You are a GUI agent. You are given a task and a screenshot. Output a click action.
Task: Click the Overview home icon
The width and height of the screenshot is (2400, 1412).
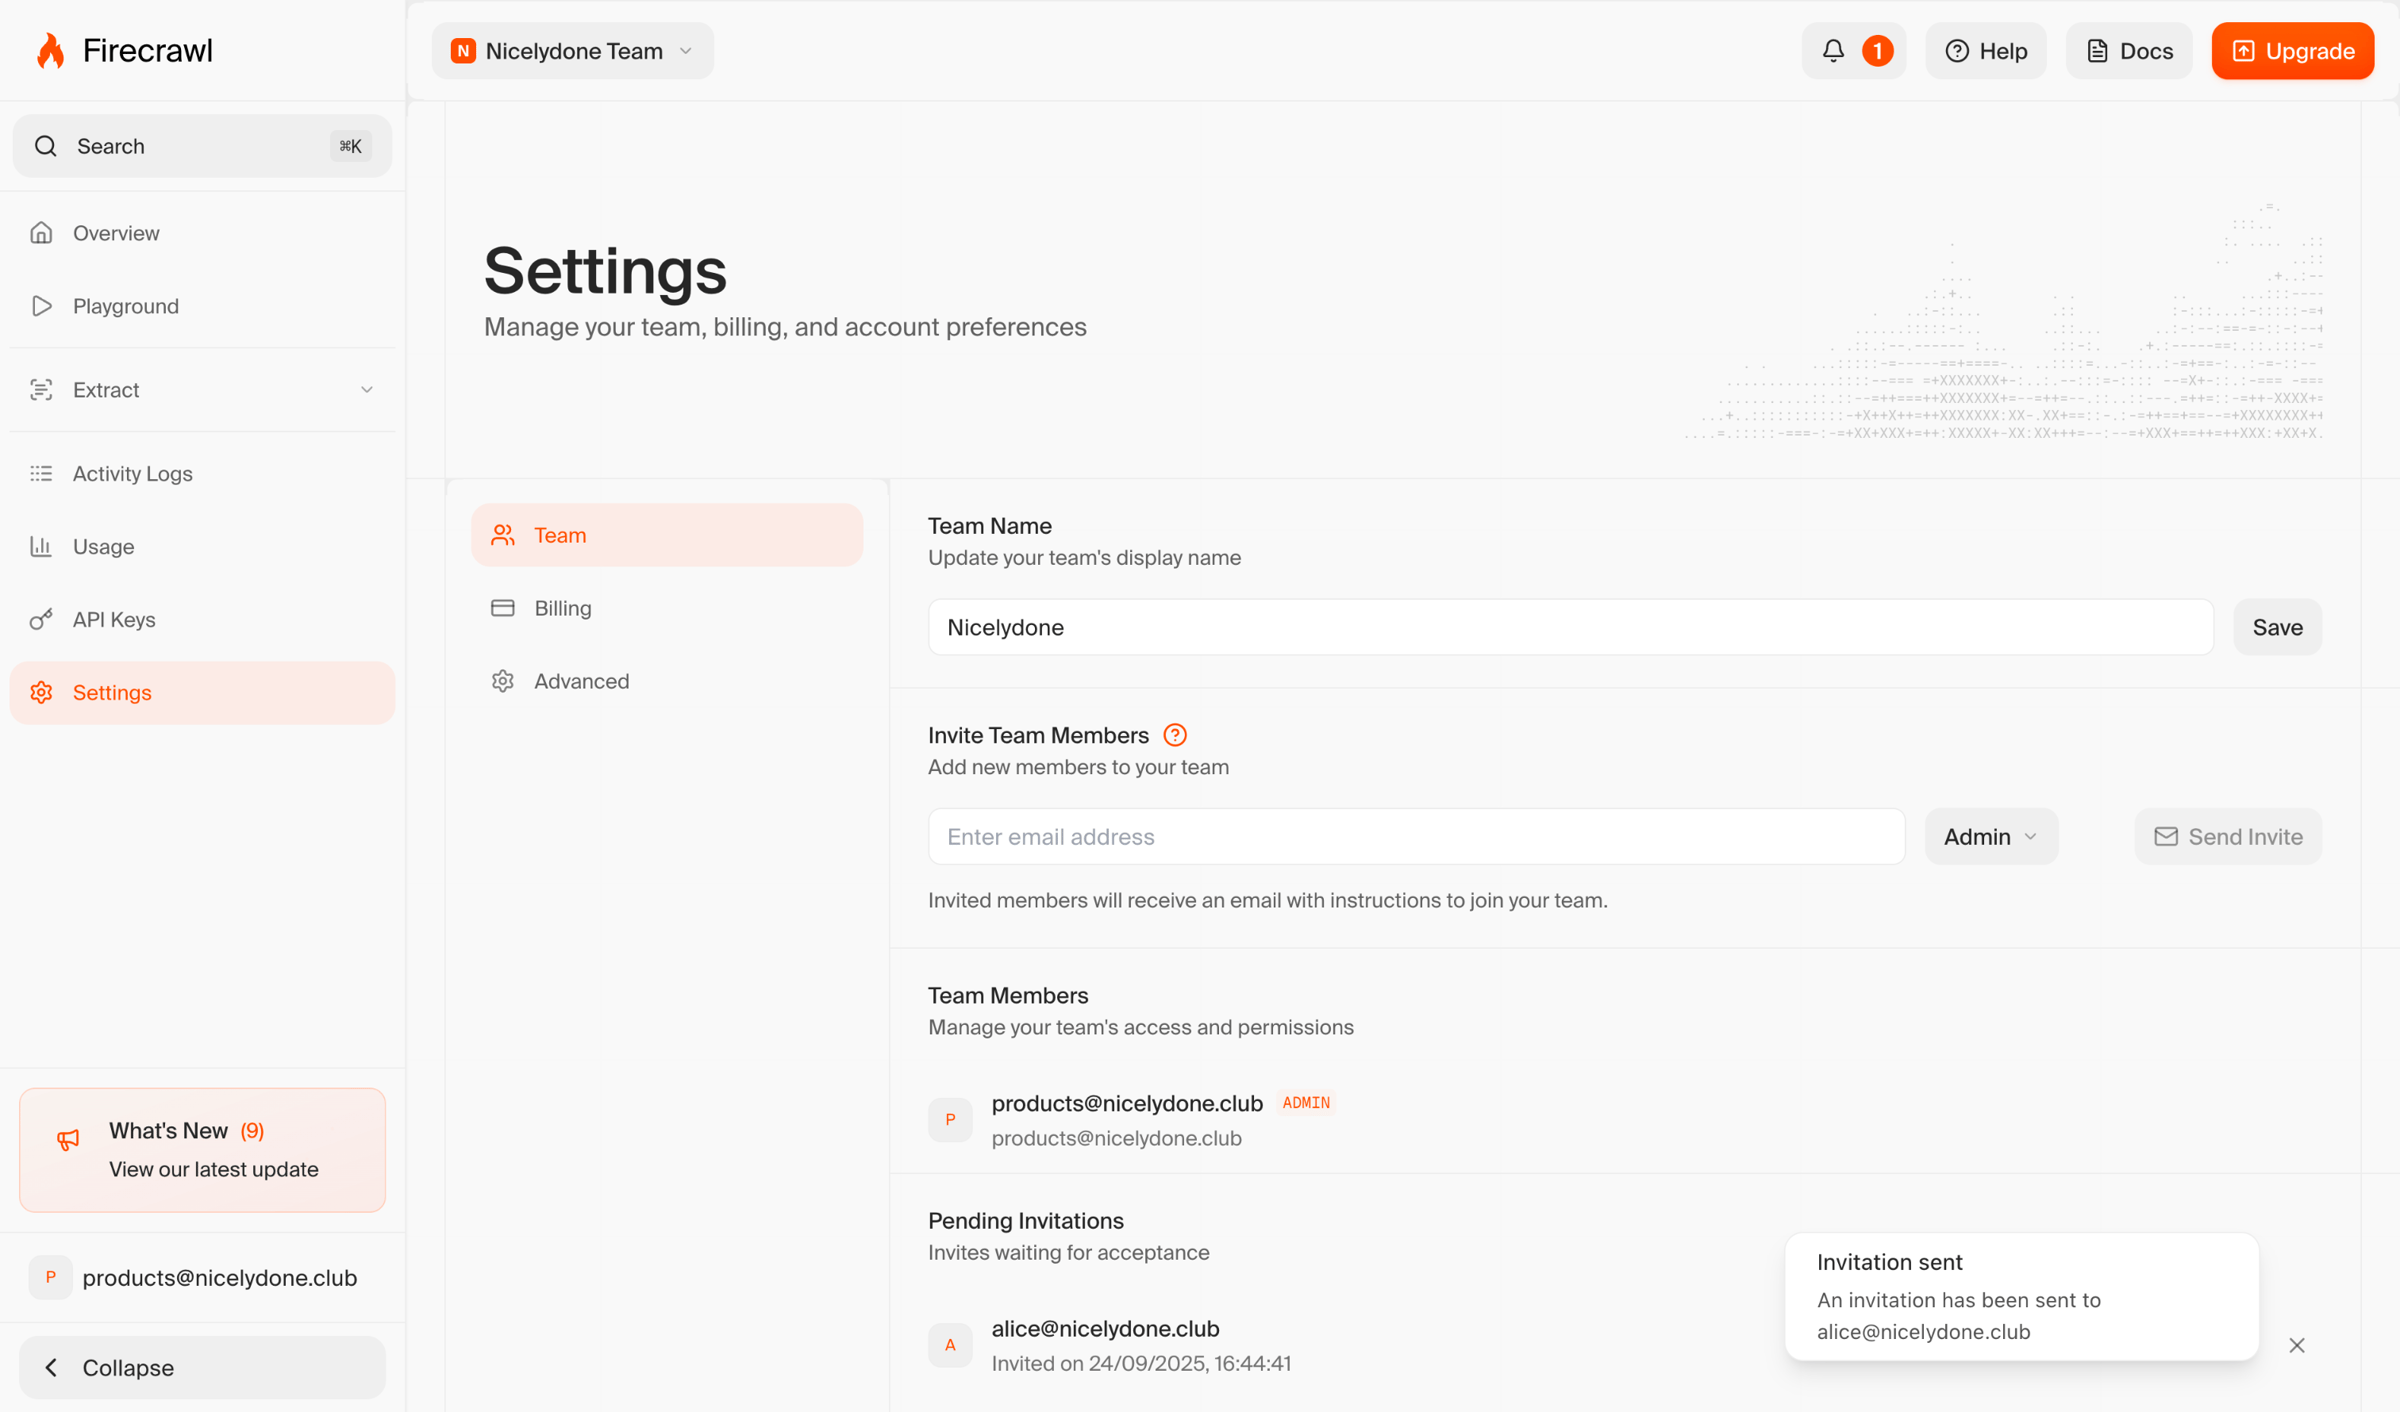[x=41, y=233]
